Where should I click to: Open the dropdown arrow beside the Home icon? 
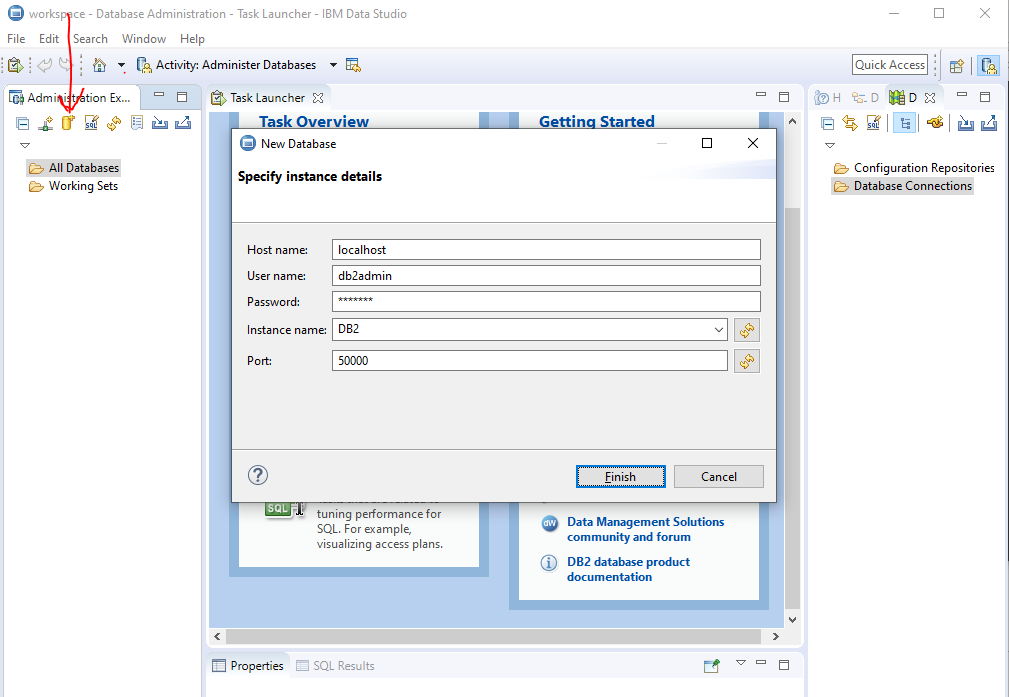coord(121,65)
